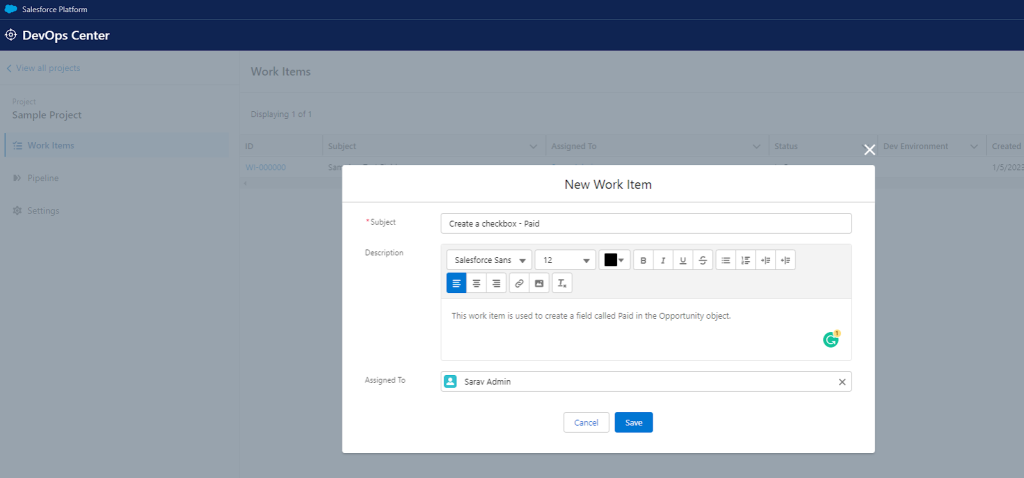
Task: Open the Subject column header menu chevron
Action: coord(534,146)
